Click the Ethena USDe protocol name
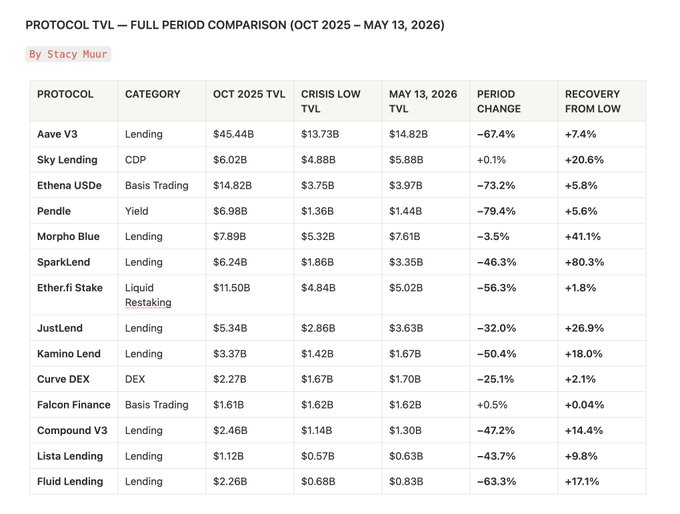This screenshot has height=514, width=680. click(69, 185)
